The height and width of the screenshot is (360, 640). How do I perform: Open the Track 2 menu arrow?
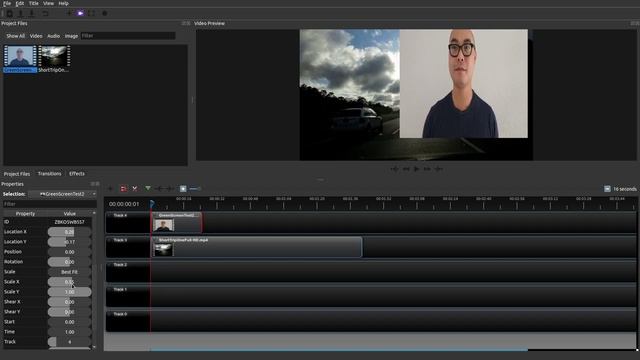point(109,265)
